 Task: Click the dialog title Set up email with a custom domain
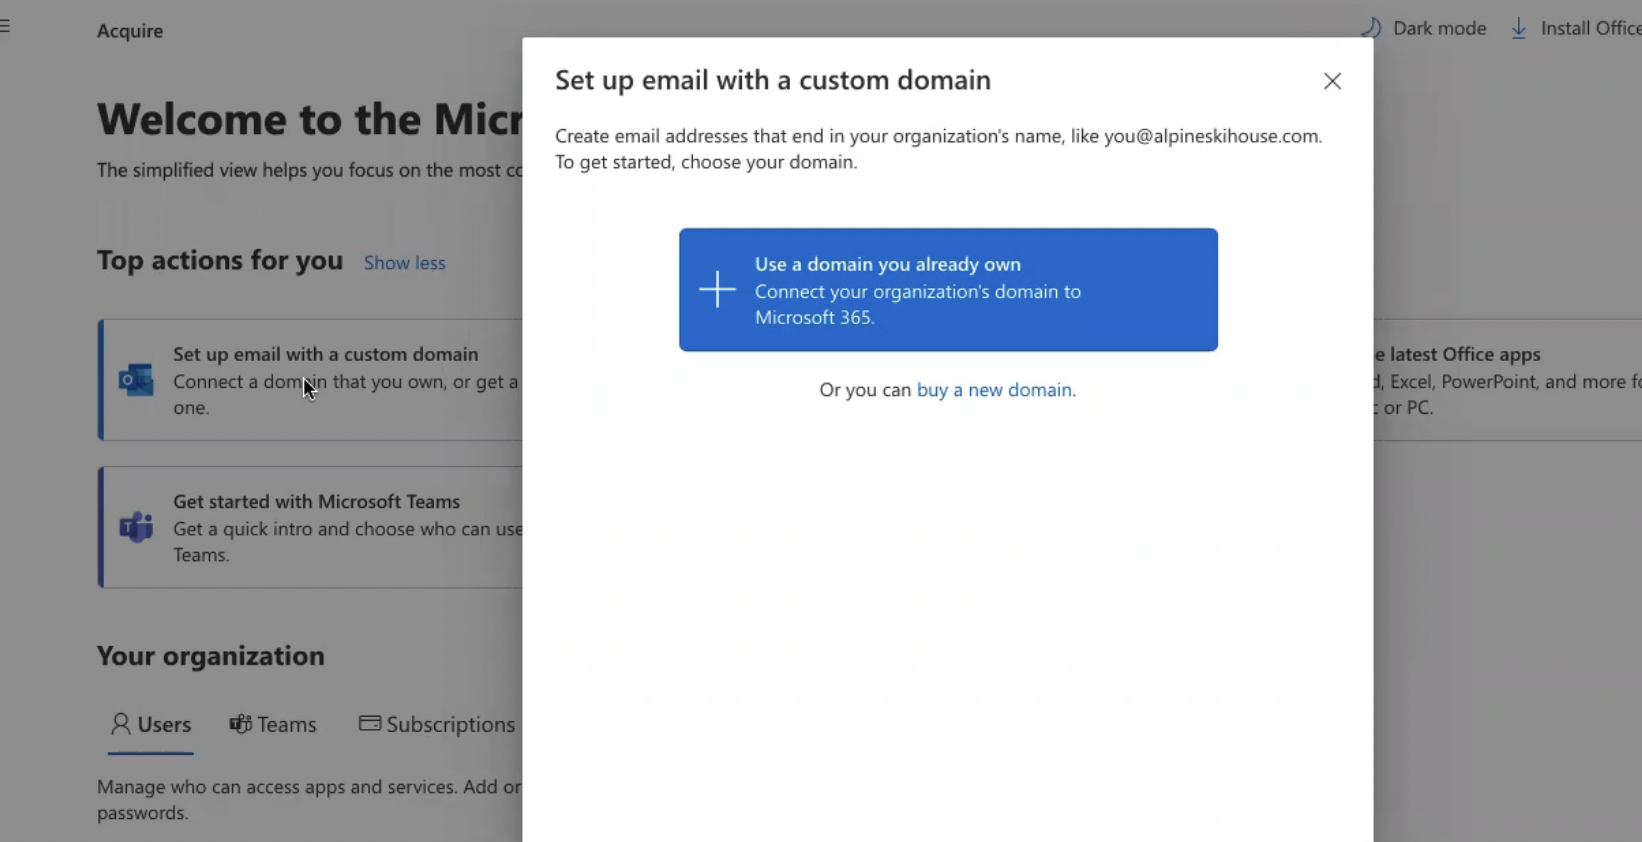773,80
